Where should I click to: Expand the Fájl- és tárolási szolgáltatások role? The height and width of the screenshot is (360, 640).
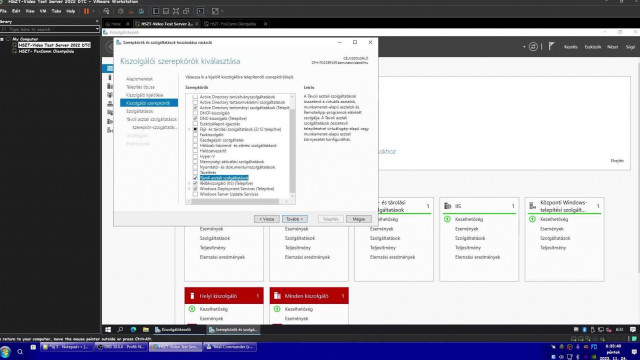[189, 129]
